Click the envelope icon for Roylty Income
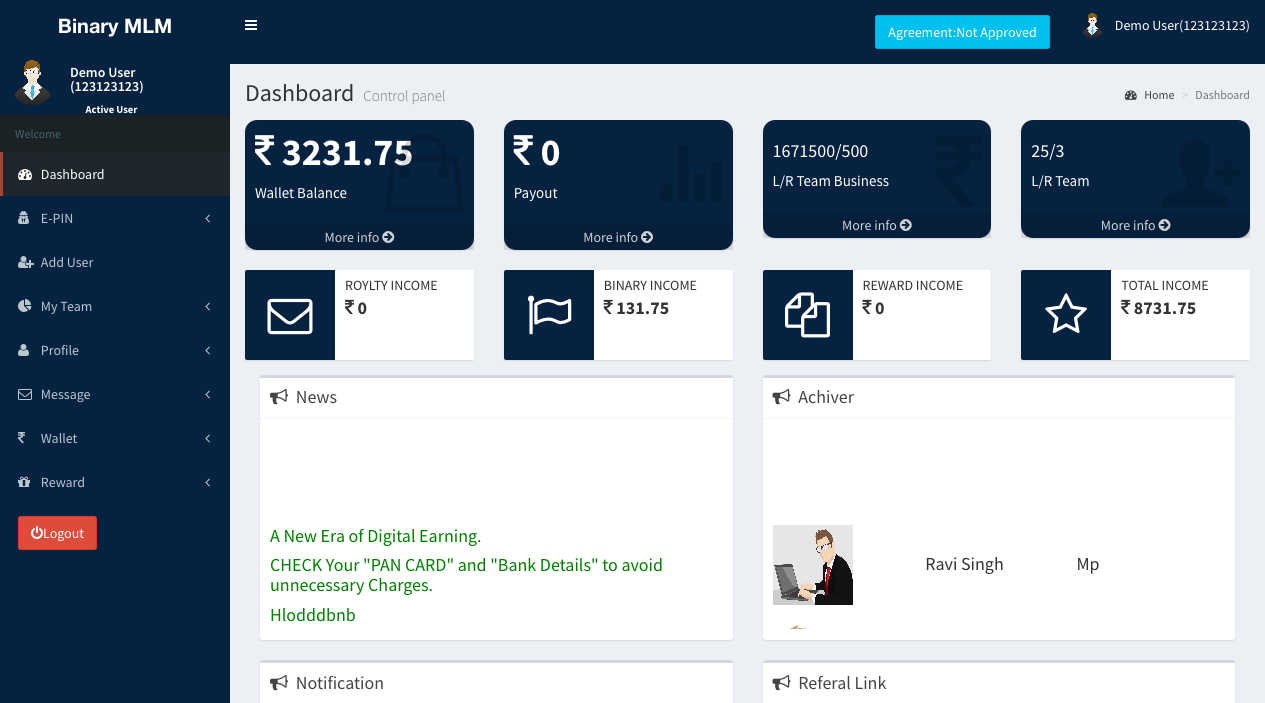Screen dimensions: 1265x703 290,315
